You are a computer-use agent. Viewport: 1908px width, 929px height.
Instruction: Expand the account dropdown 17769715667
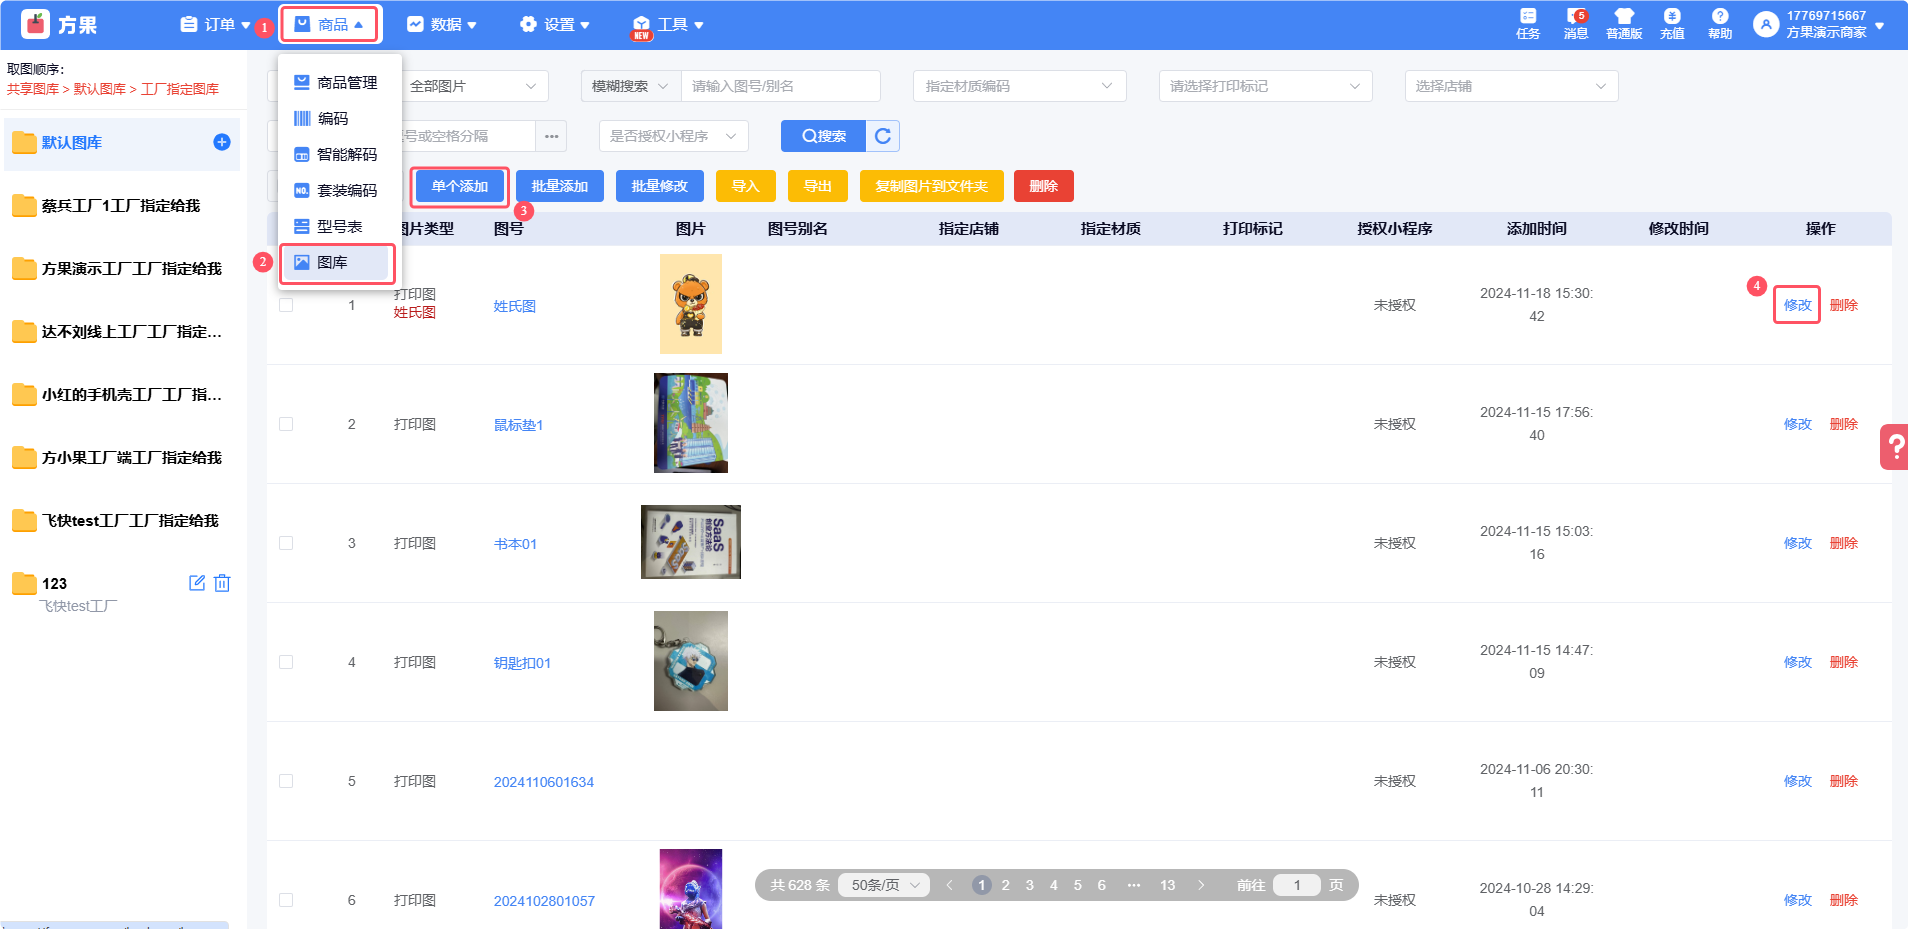pyautogui.click(x=1880, y=25)
